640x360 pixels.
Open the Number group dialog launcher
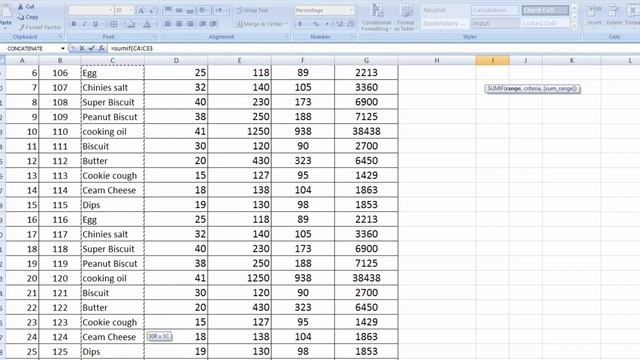[x=353, y=37]
